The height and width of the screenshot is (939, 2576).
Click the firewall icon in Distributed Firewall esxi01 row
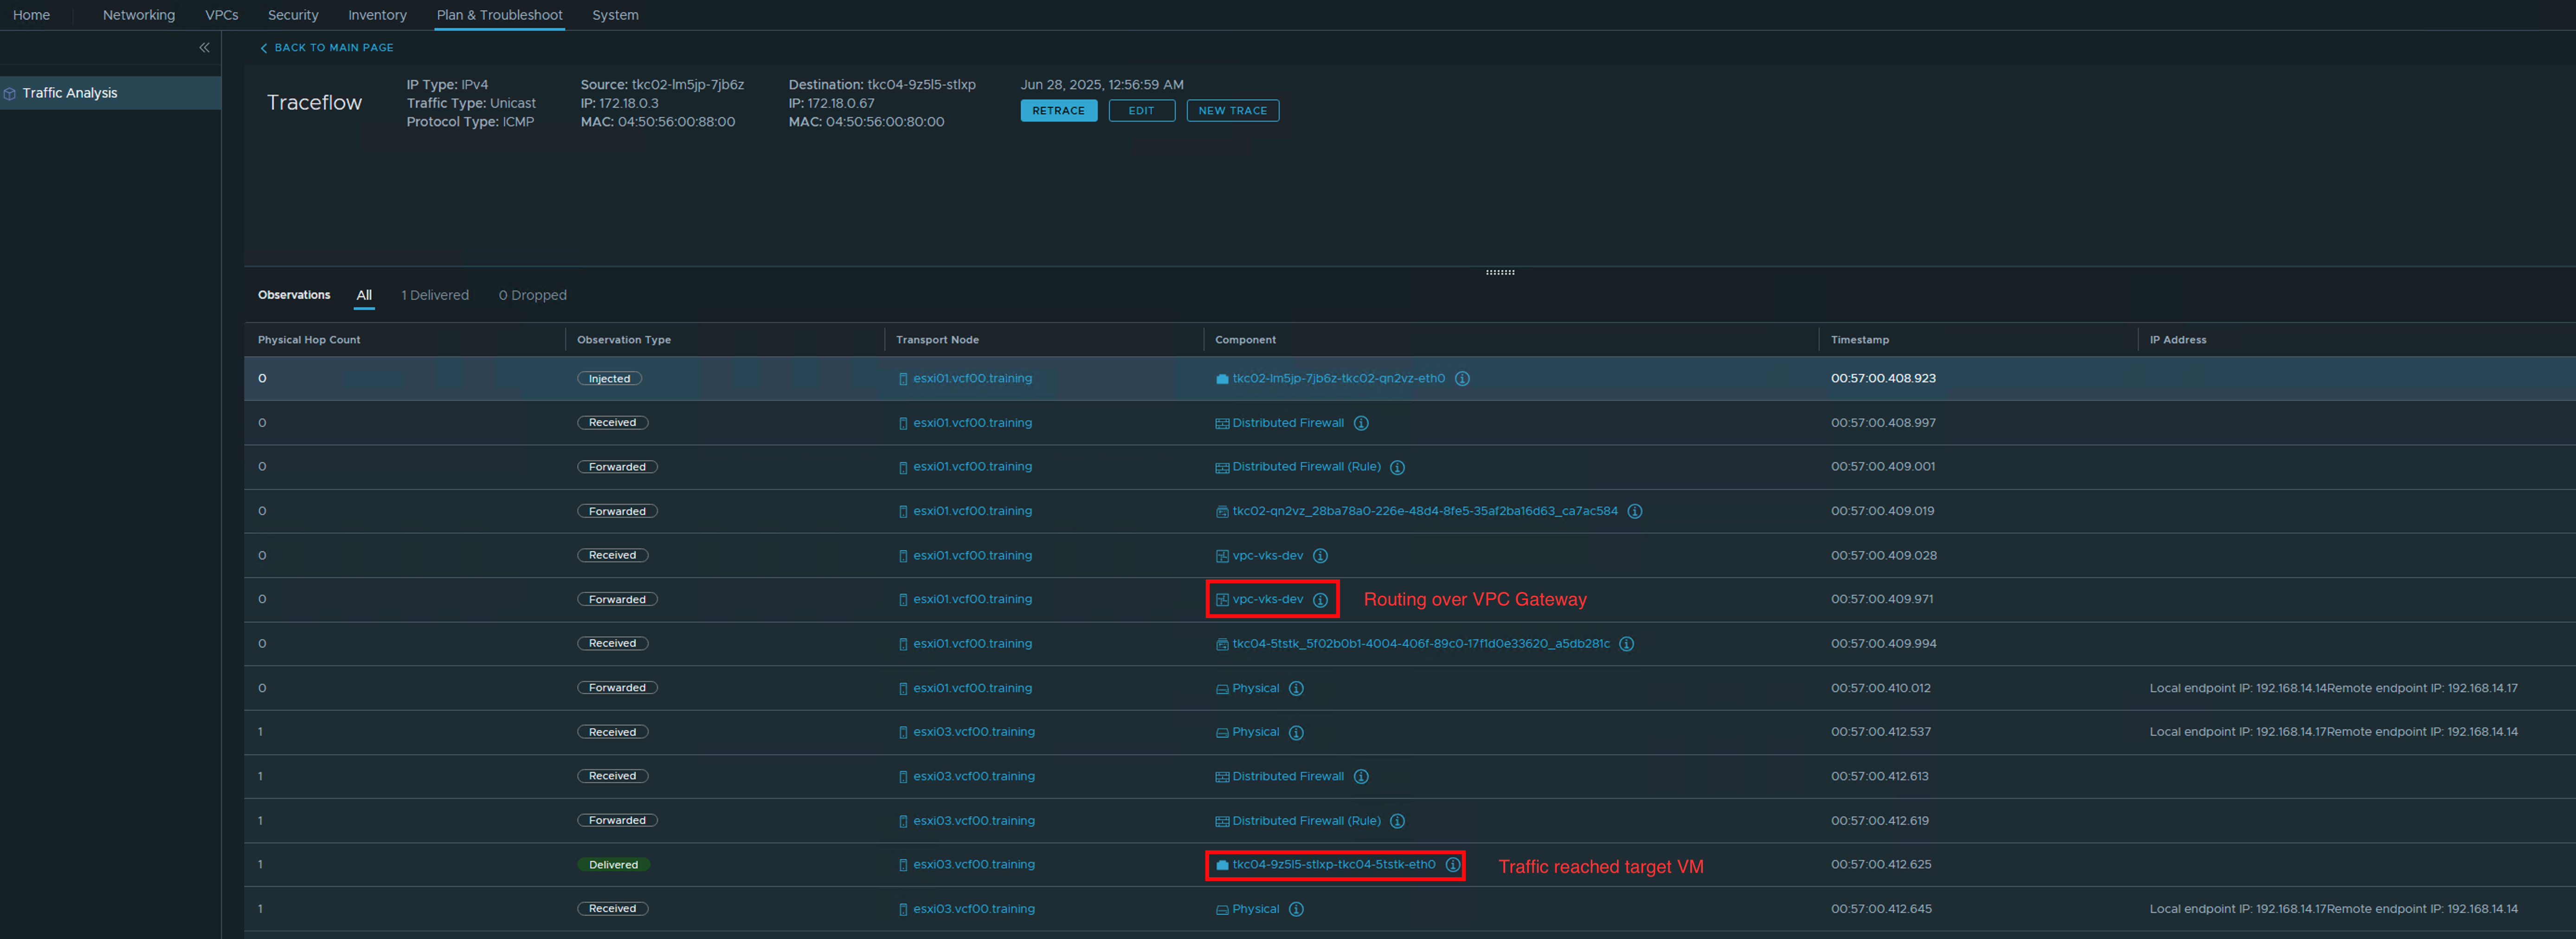tap(1222, 423)
